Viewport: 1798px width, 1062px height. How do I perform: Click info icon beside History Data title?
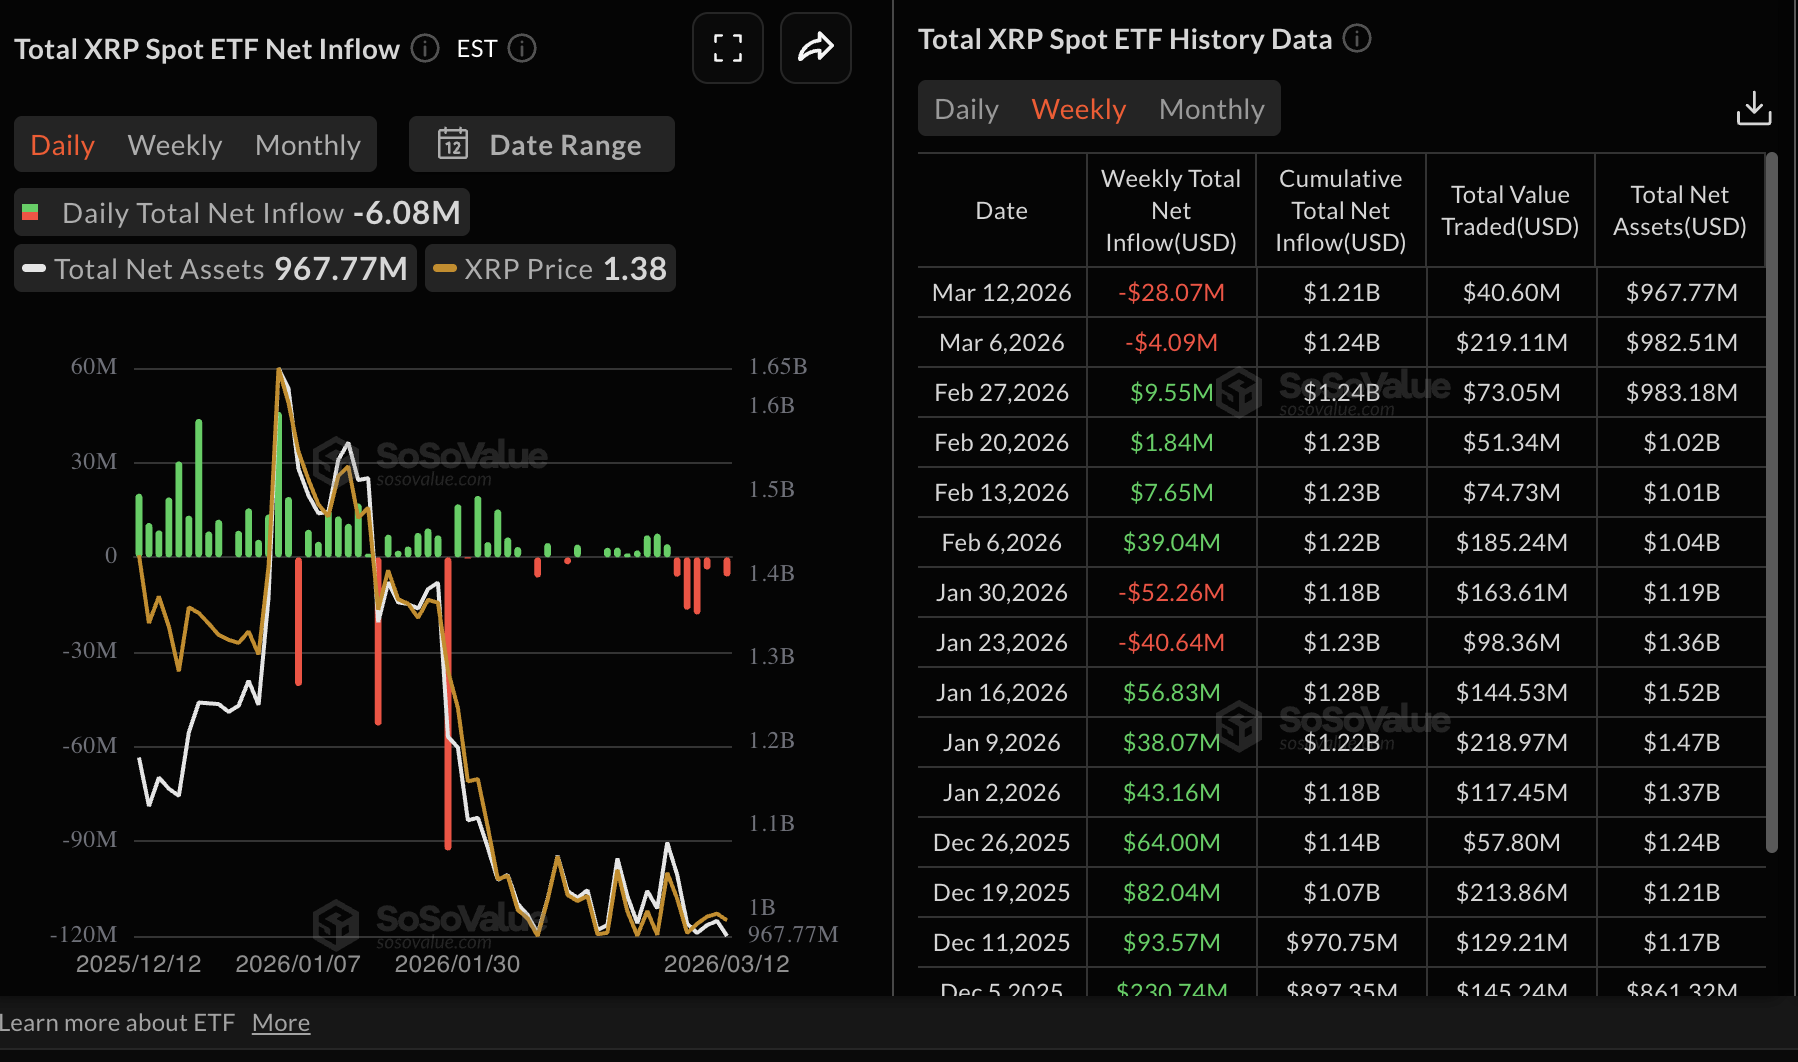click(x=1356, y=39)
